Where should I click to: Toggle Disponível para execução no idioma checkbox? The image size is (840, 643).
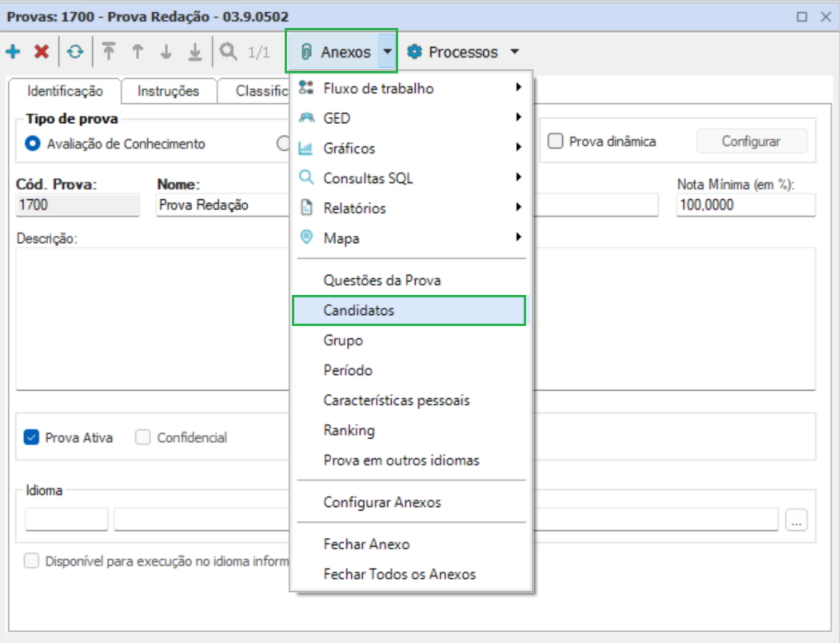32,561
